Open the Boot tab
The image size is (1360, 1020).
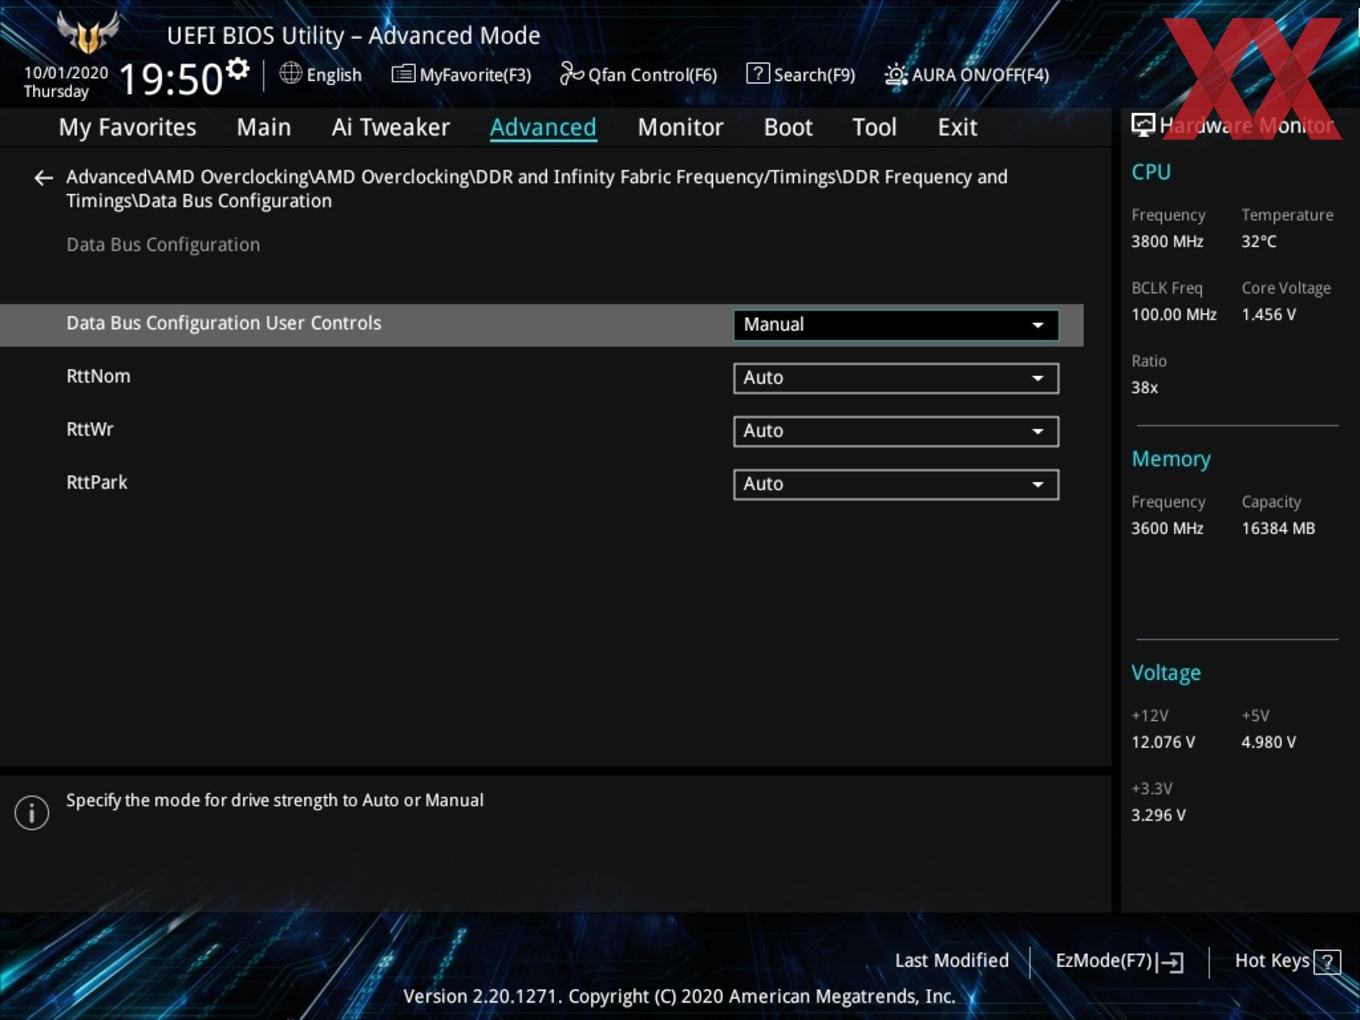pyautogui.click(x=788, y=127)
